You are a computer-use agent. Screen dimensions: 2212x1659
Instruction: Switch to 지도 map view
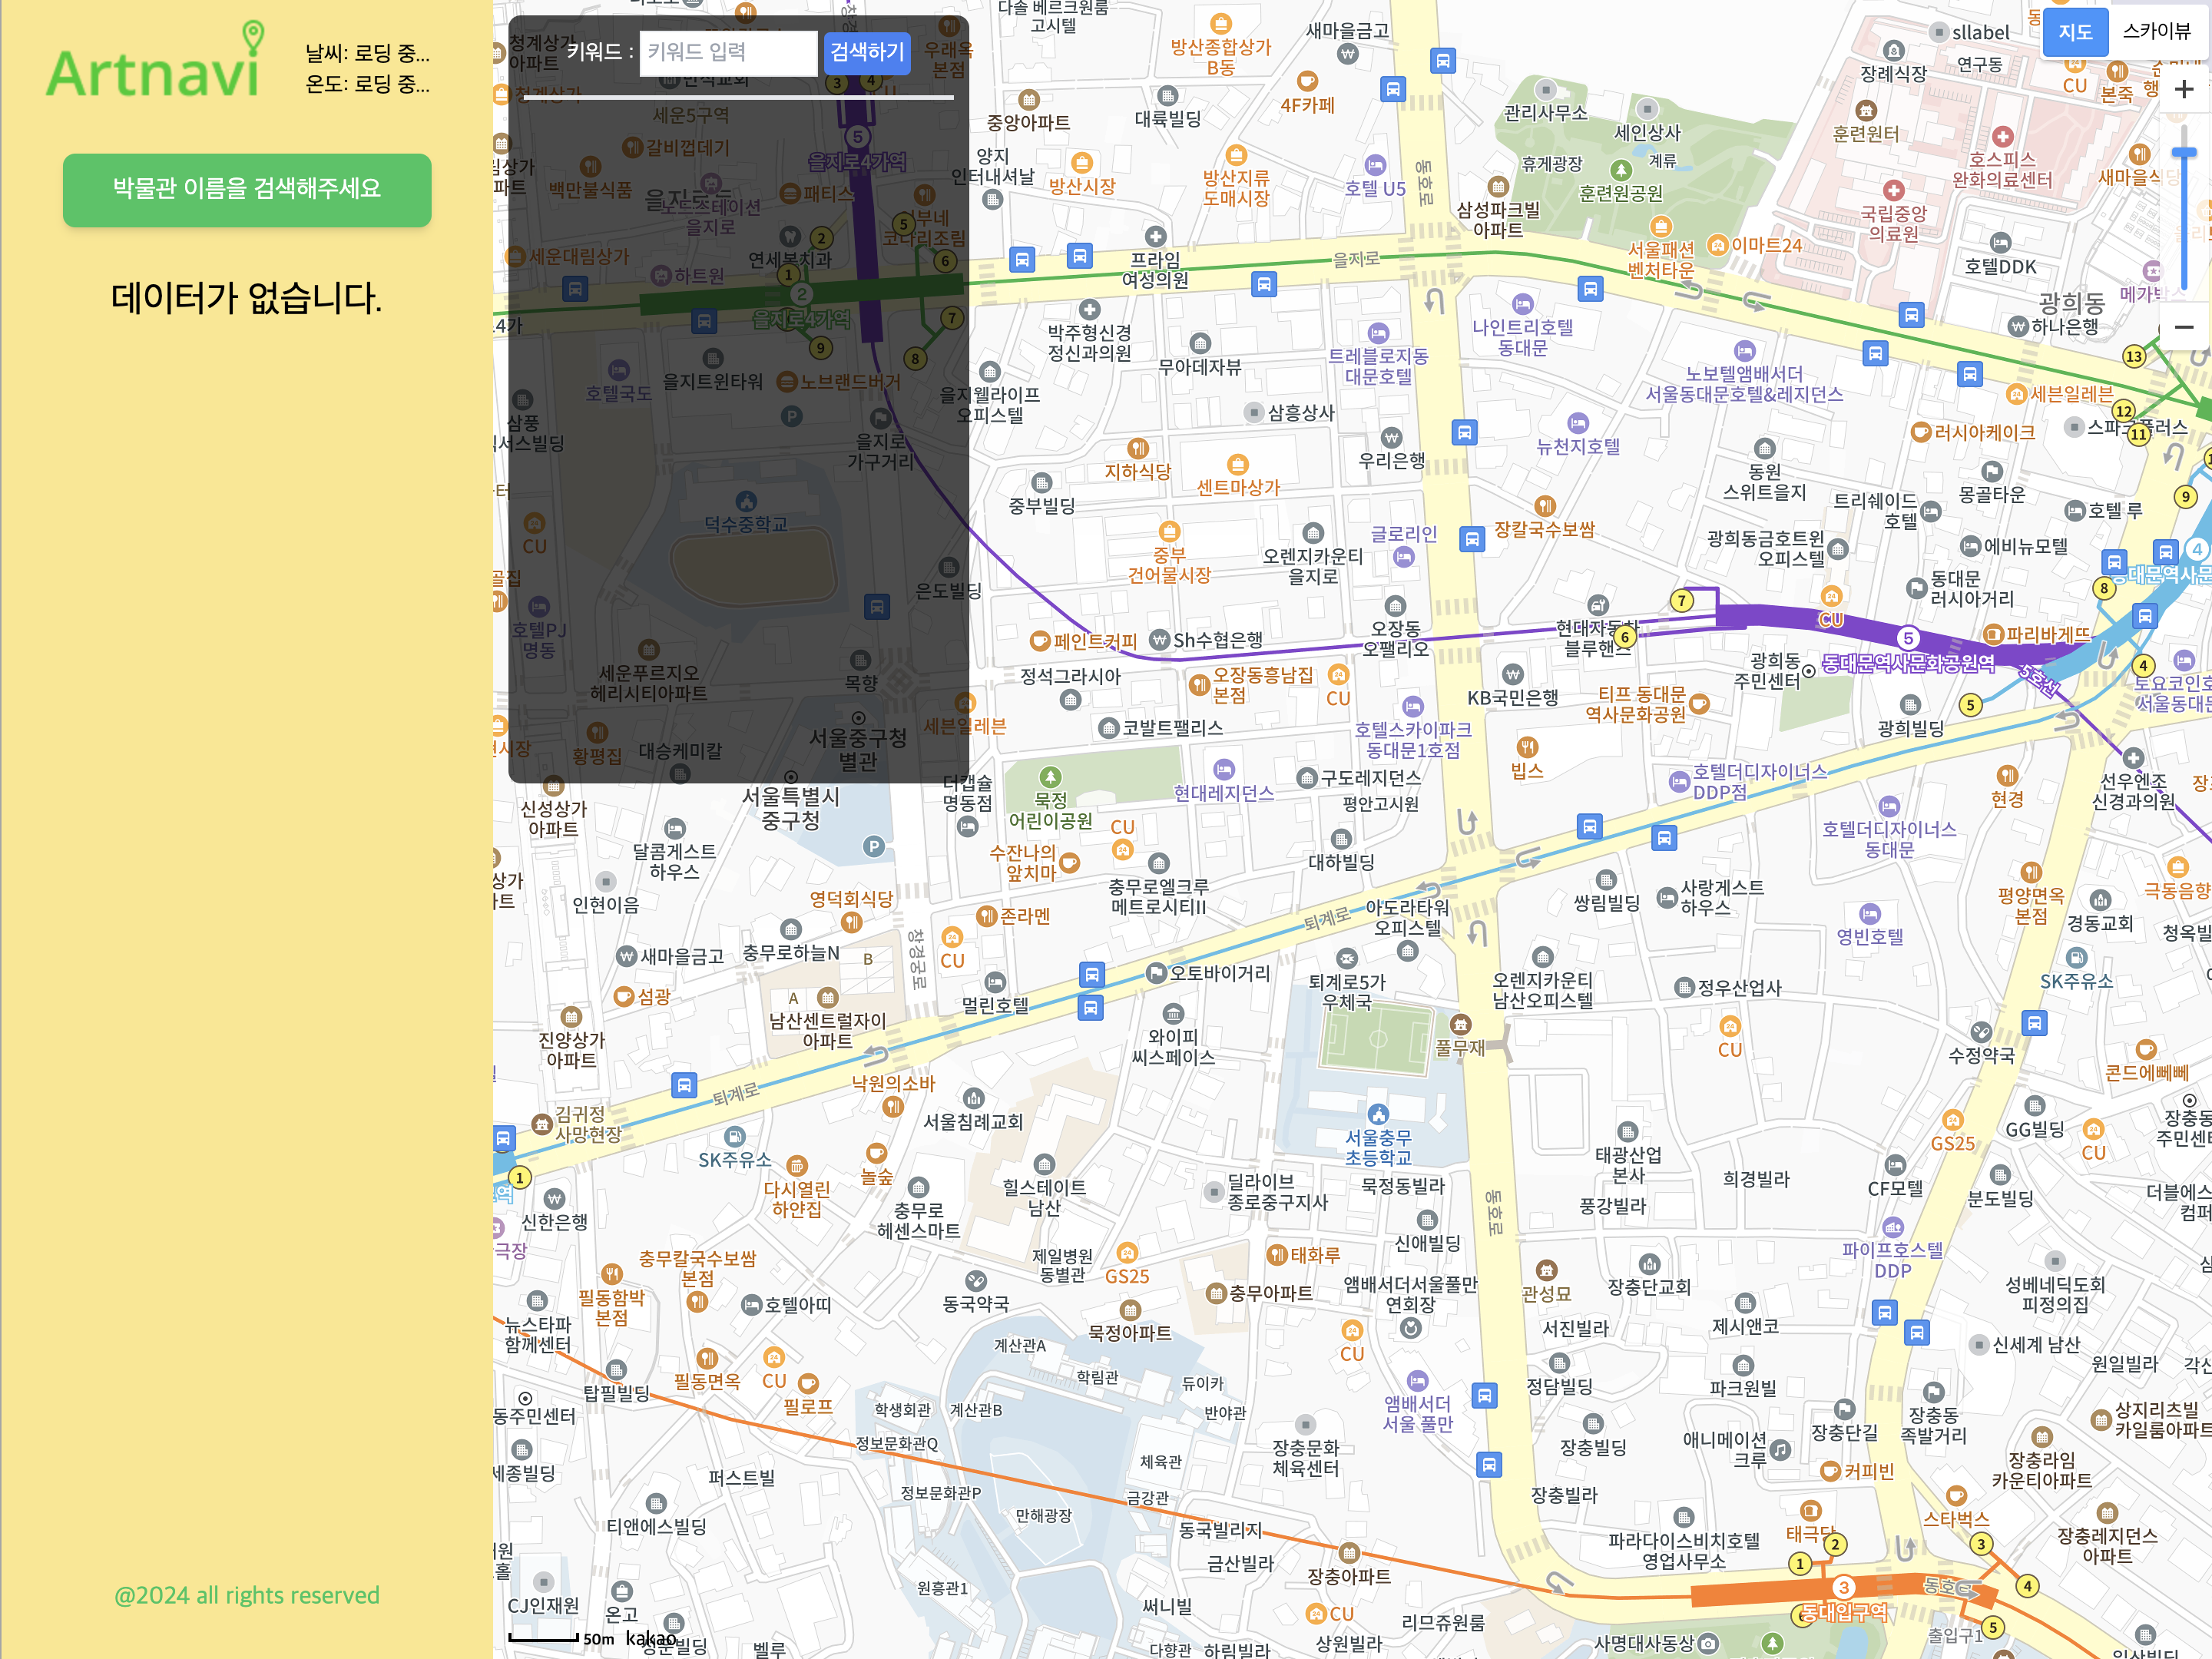point(2075,32)
